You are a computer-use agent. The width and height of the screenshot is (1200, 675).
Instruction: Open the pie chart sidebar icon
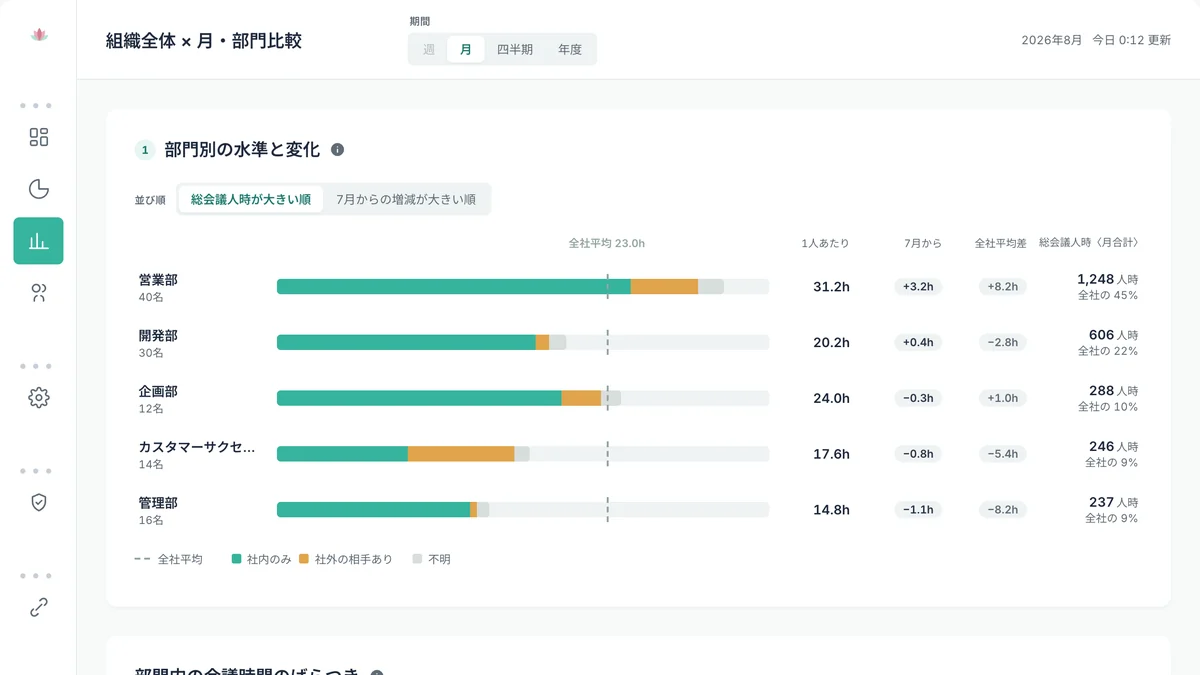coord(38,189)
